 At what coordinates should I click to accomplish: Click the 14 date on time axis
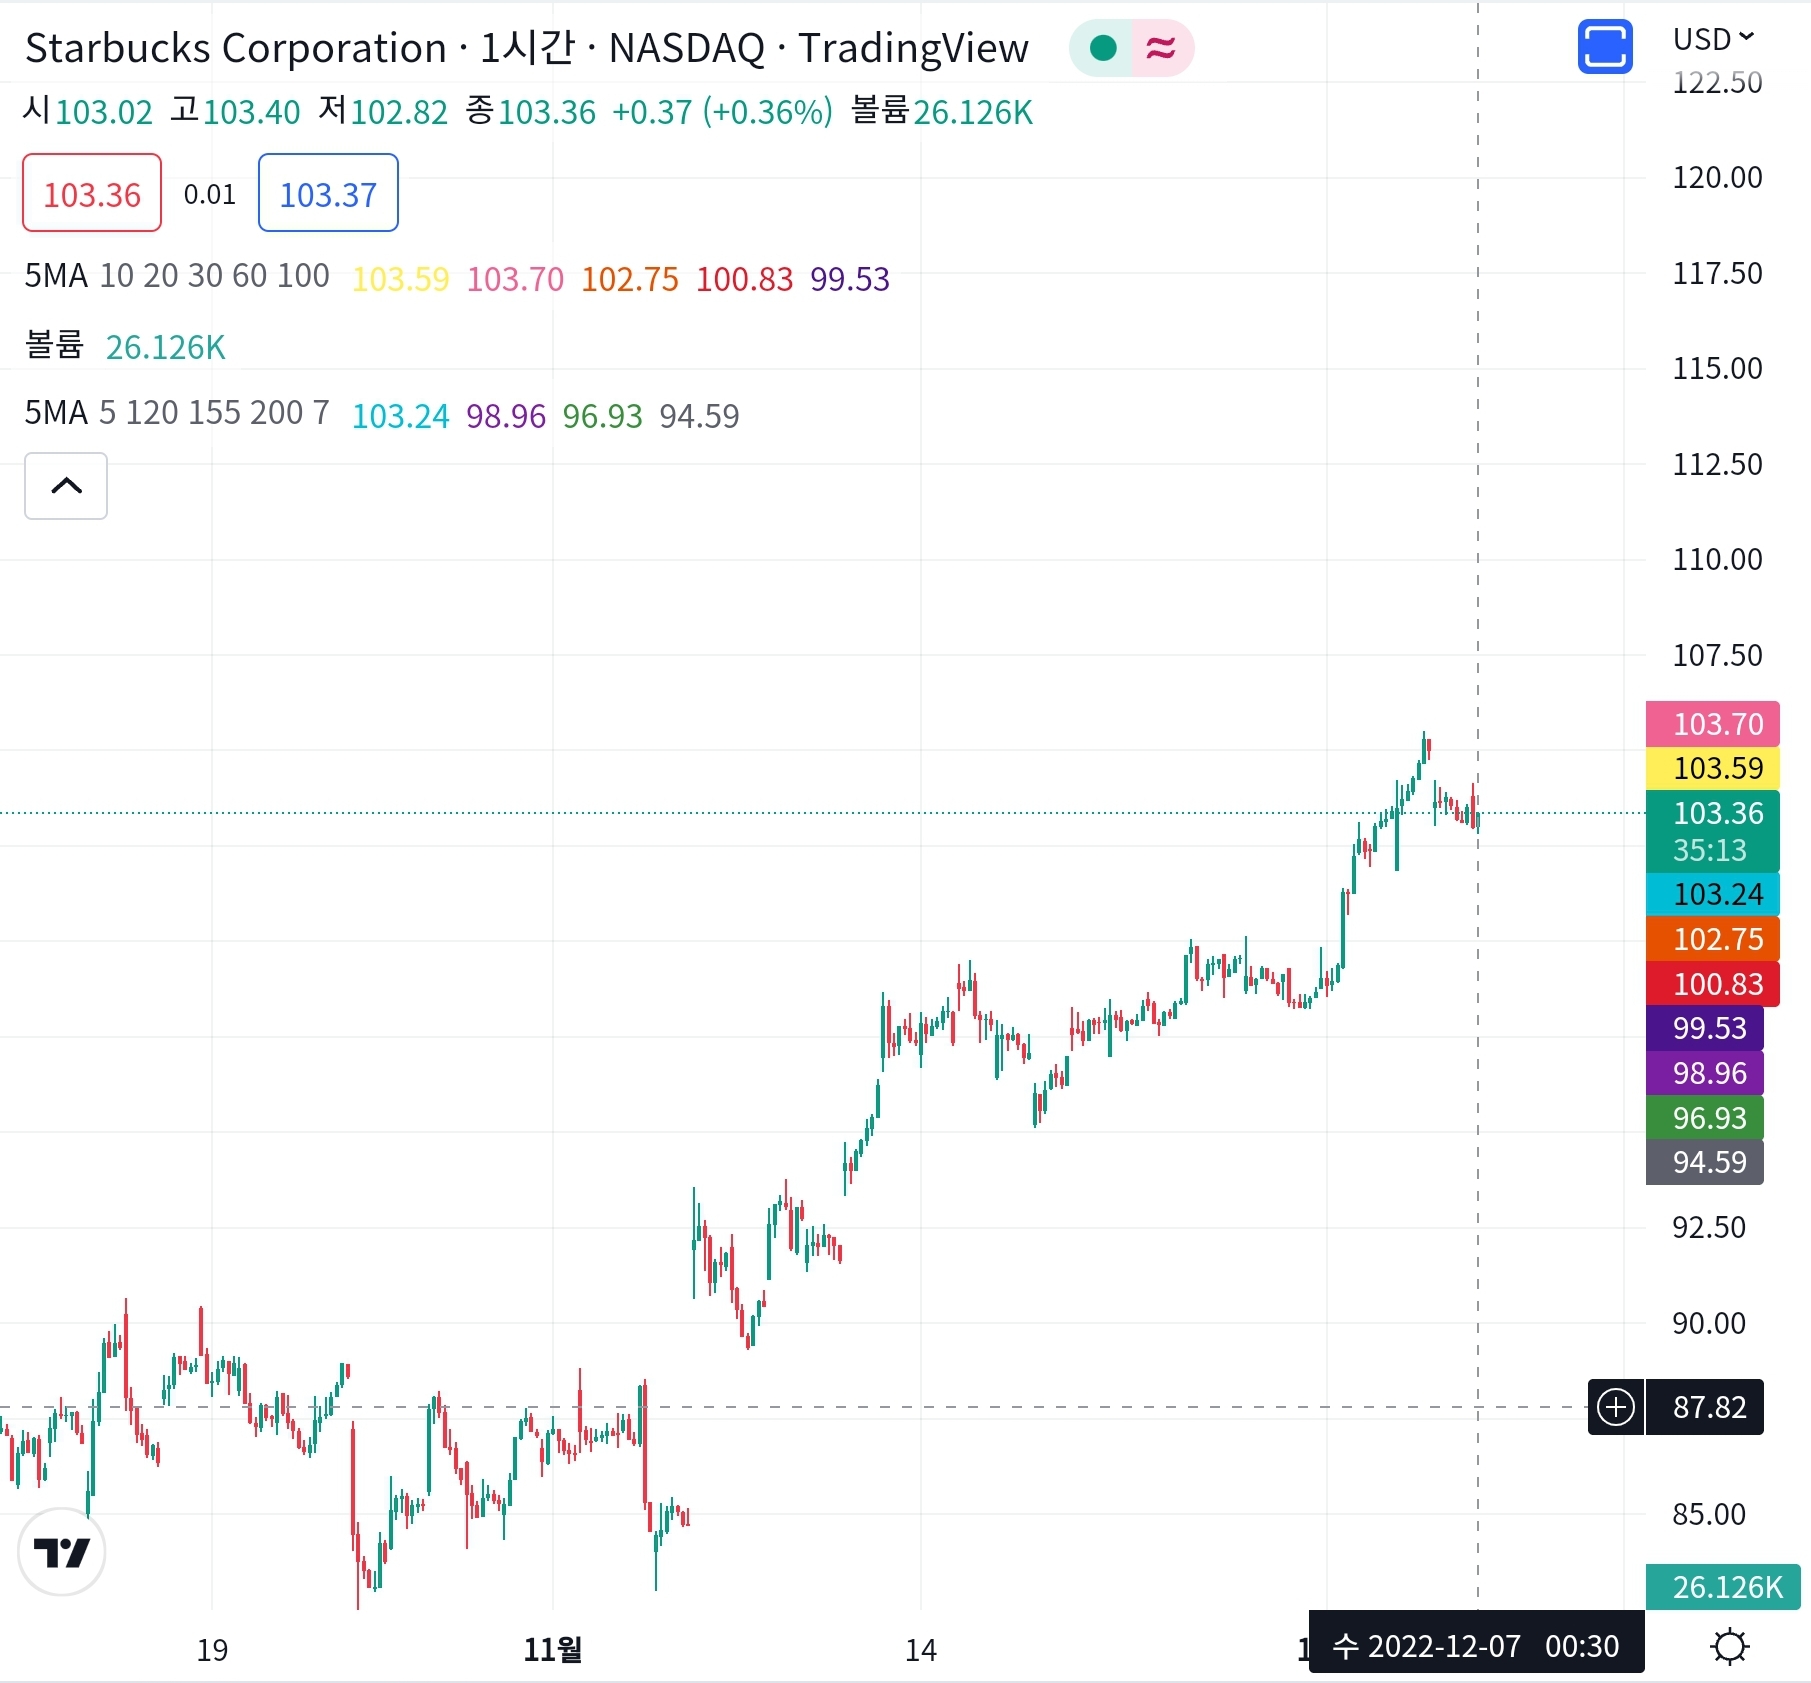click(921, 1650)
